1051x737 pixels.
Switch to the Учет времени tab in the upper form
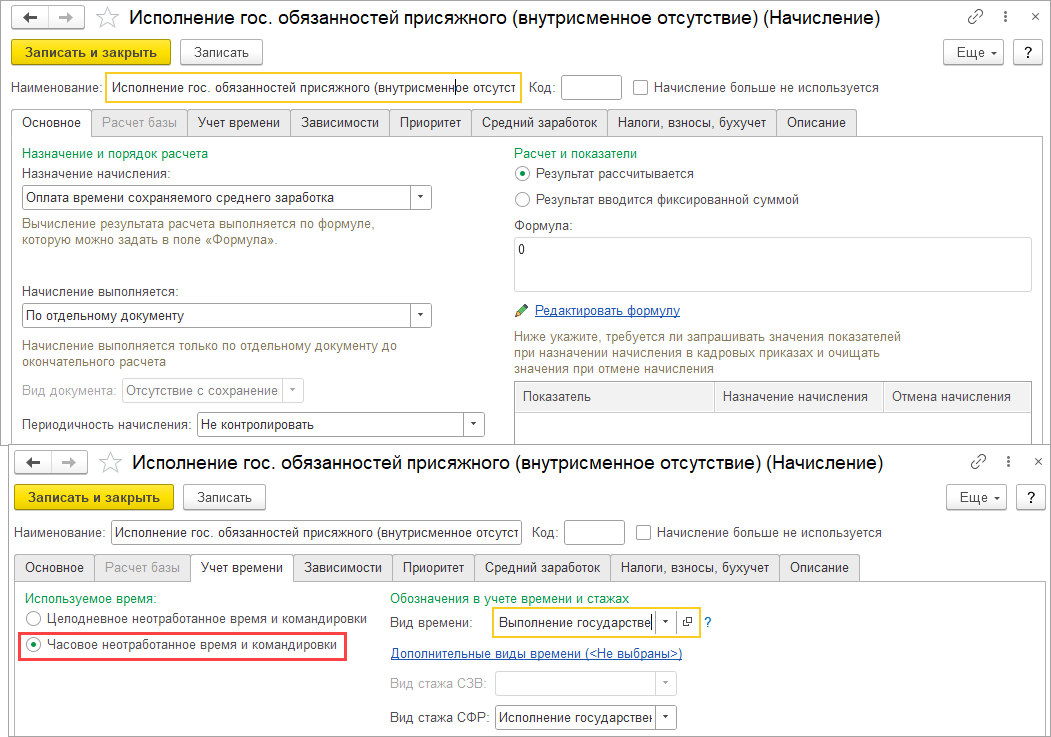coord(240,122)
